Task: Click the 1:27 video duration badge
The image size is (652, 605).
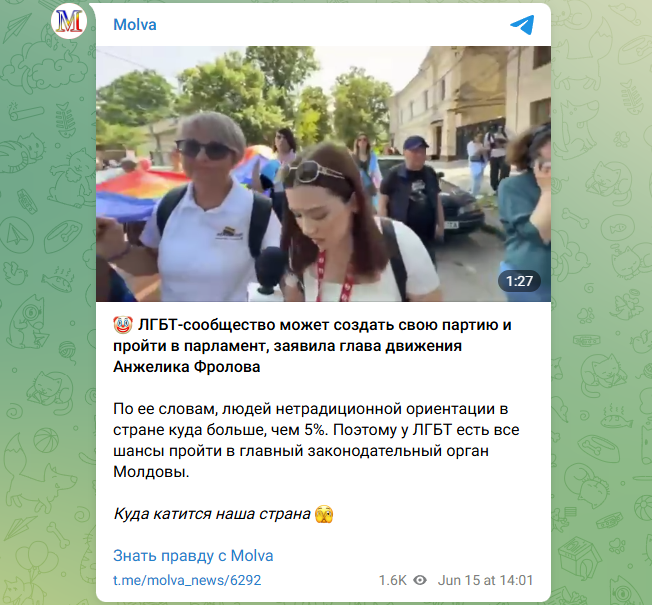Action: [x=519, y=281]
